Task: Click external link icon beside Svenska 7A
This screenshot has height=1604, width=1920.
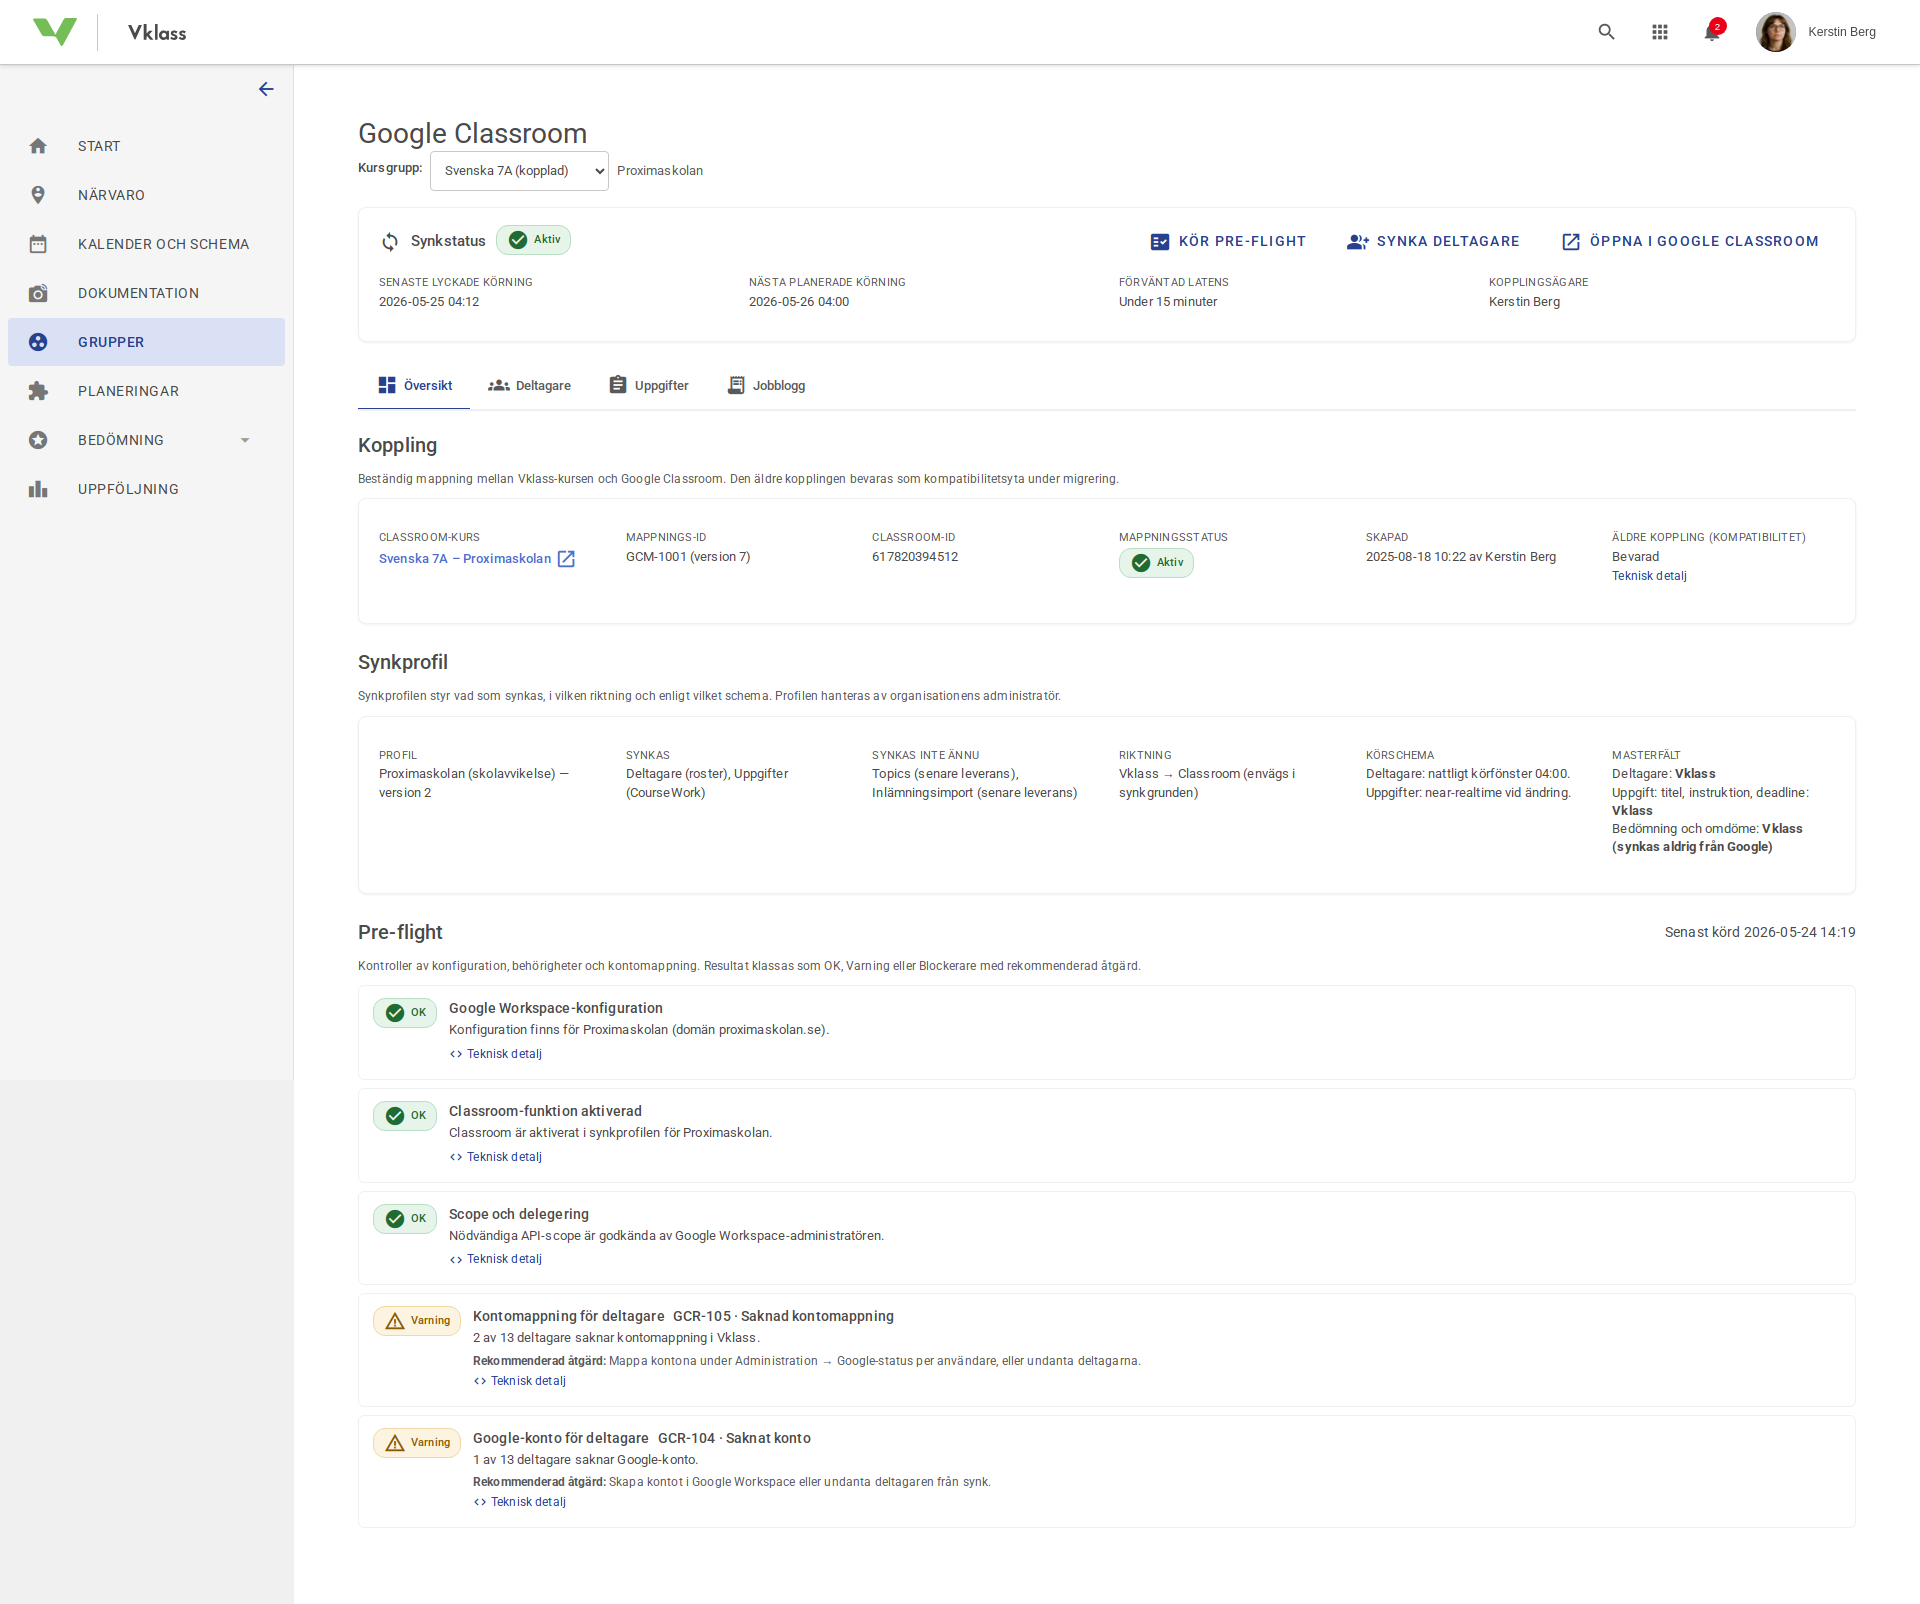Action: [566, 559]
